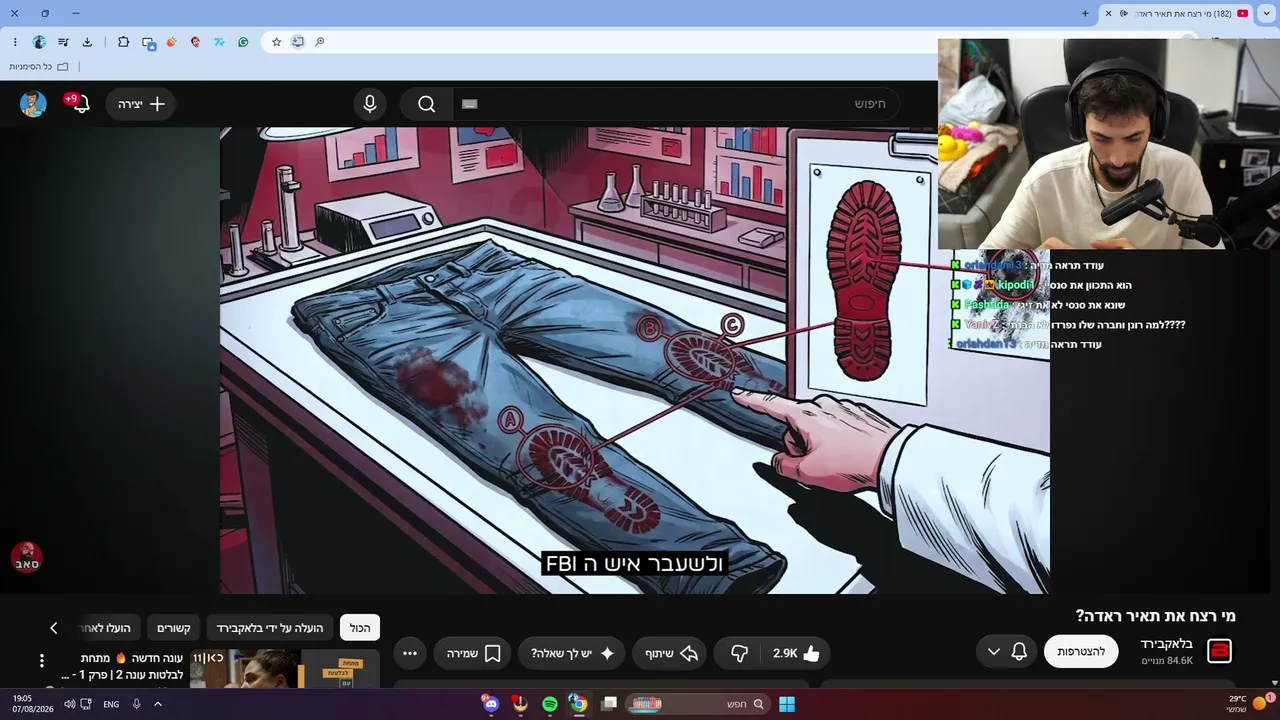Click the video player to pause

pyautogui.click(x=634, y=360)
